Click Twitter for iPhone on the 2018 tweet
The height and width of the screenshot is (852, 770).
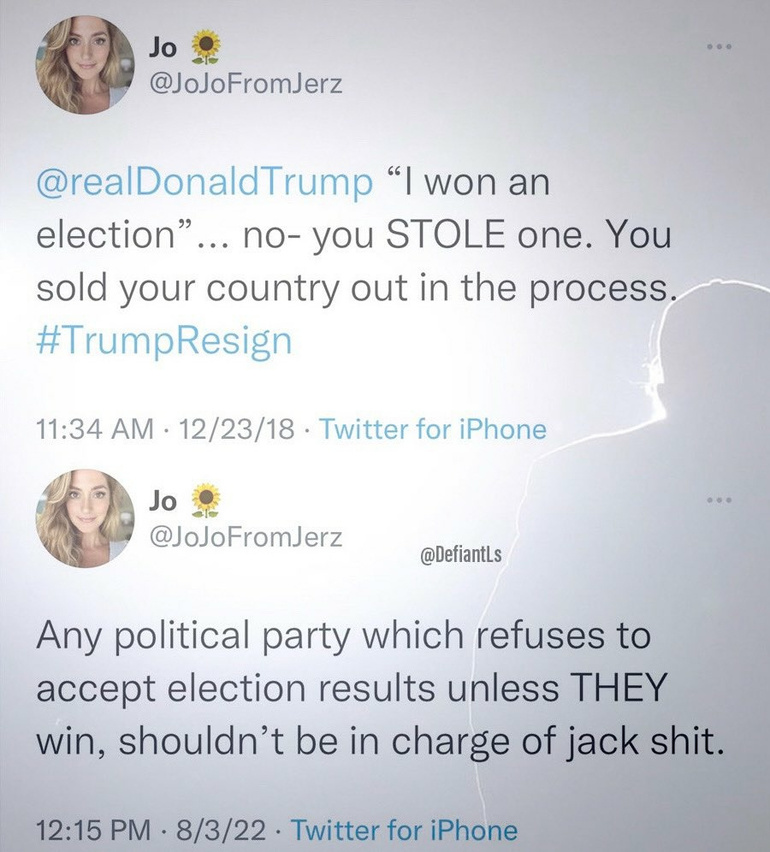click(432, 430)
